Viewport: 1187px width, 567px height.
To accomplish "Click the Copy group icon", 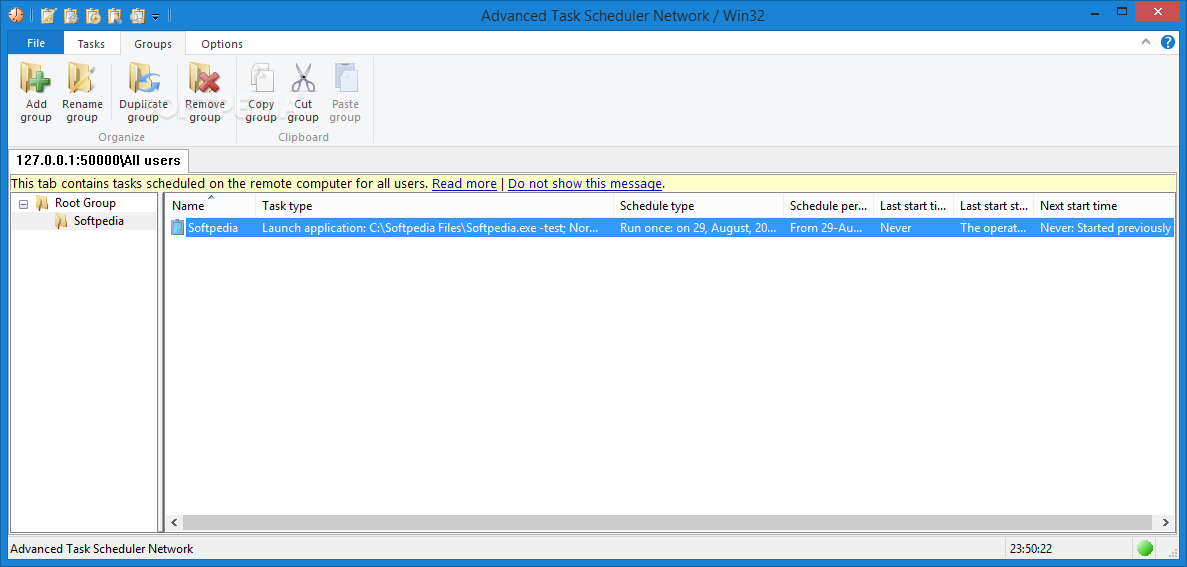I will (x=261, y=78).
